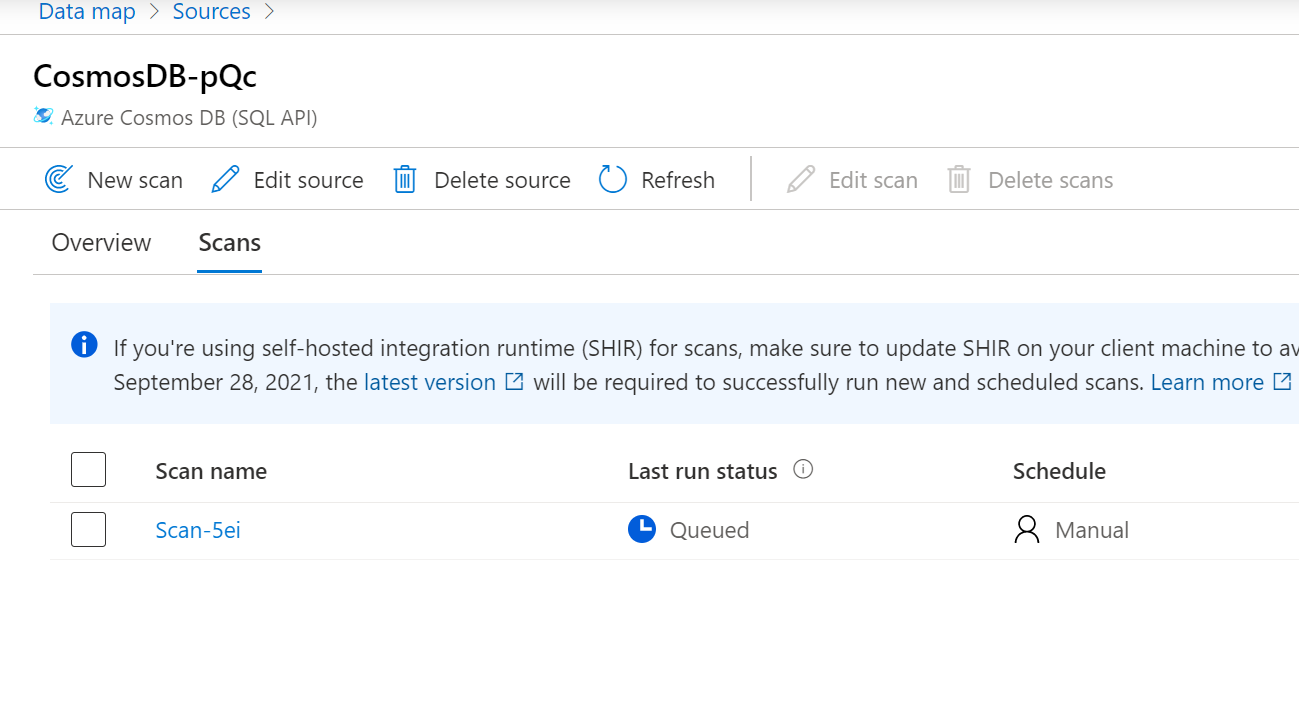The width and height of the screenshot is (1299, 724).
Task: Click the Manual schedule person icon
Action: [1027, 529]
